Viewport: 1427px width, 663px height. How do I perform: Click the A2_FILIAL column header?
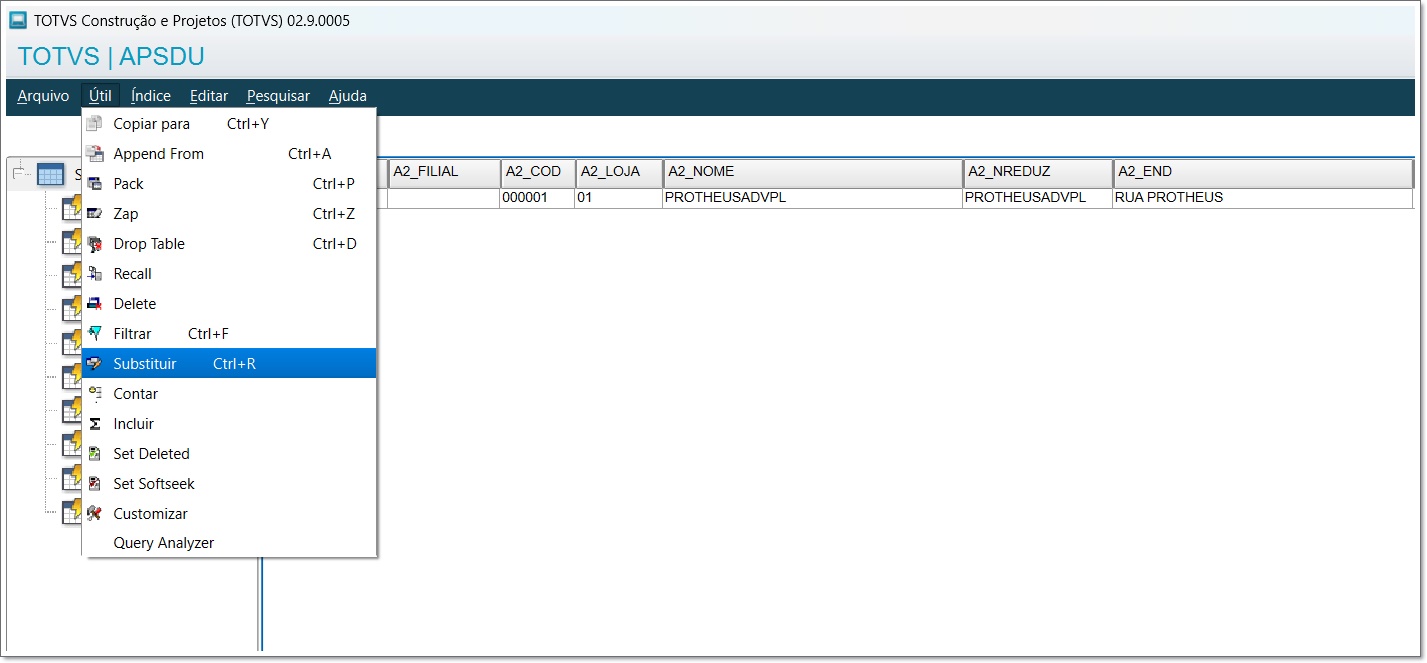(444, 173)
